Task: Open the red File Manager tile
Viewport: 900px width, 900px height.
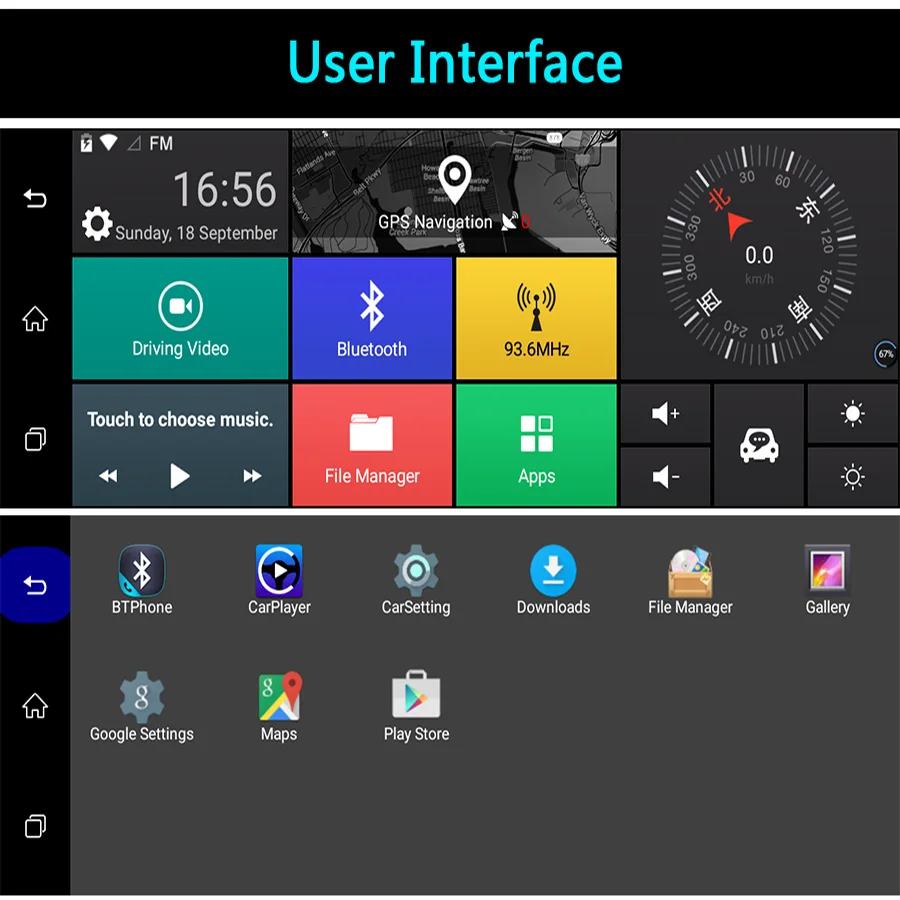Action: pyautogui.click(x=372, y=445)
